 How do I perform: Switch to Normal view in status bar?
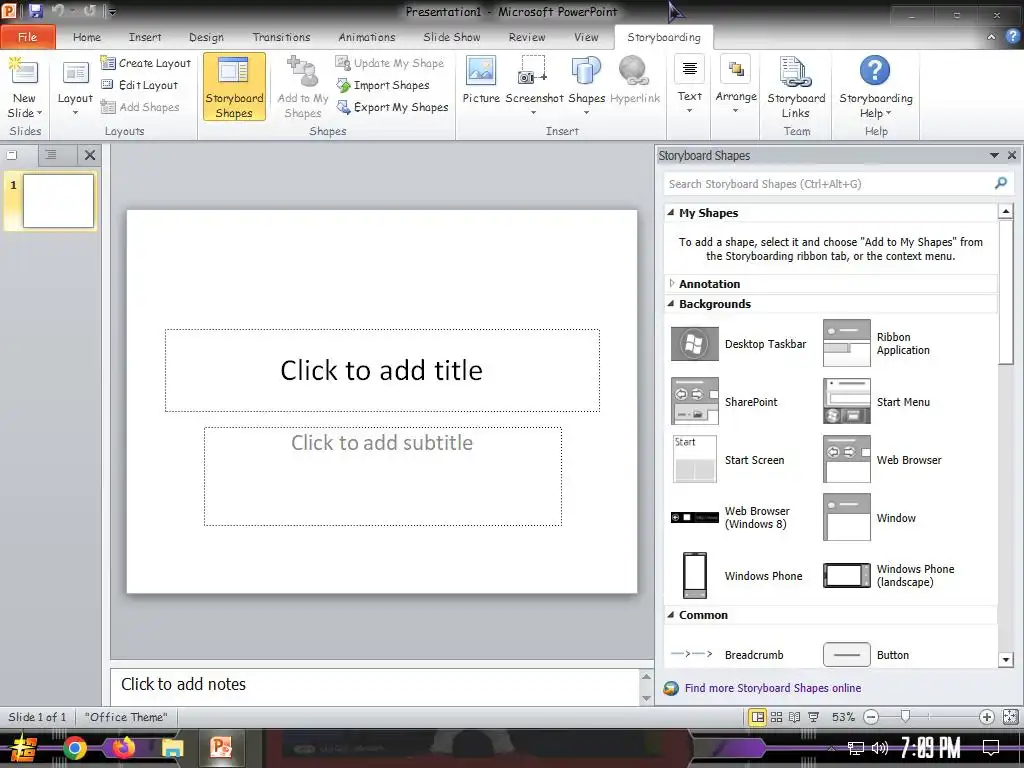click(x=758, y=717)
